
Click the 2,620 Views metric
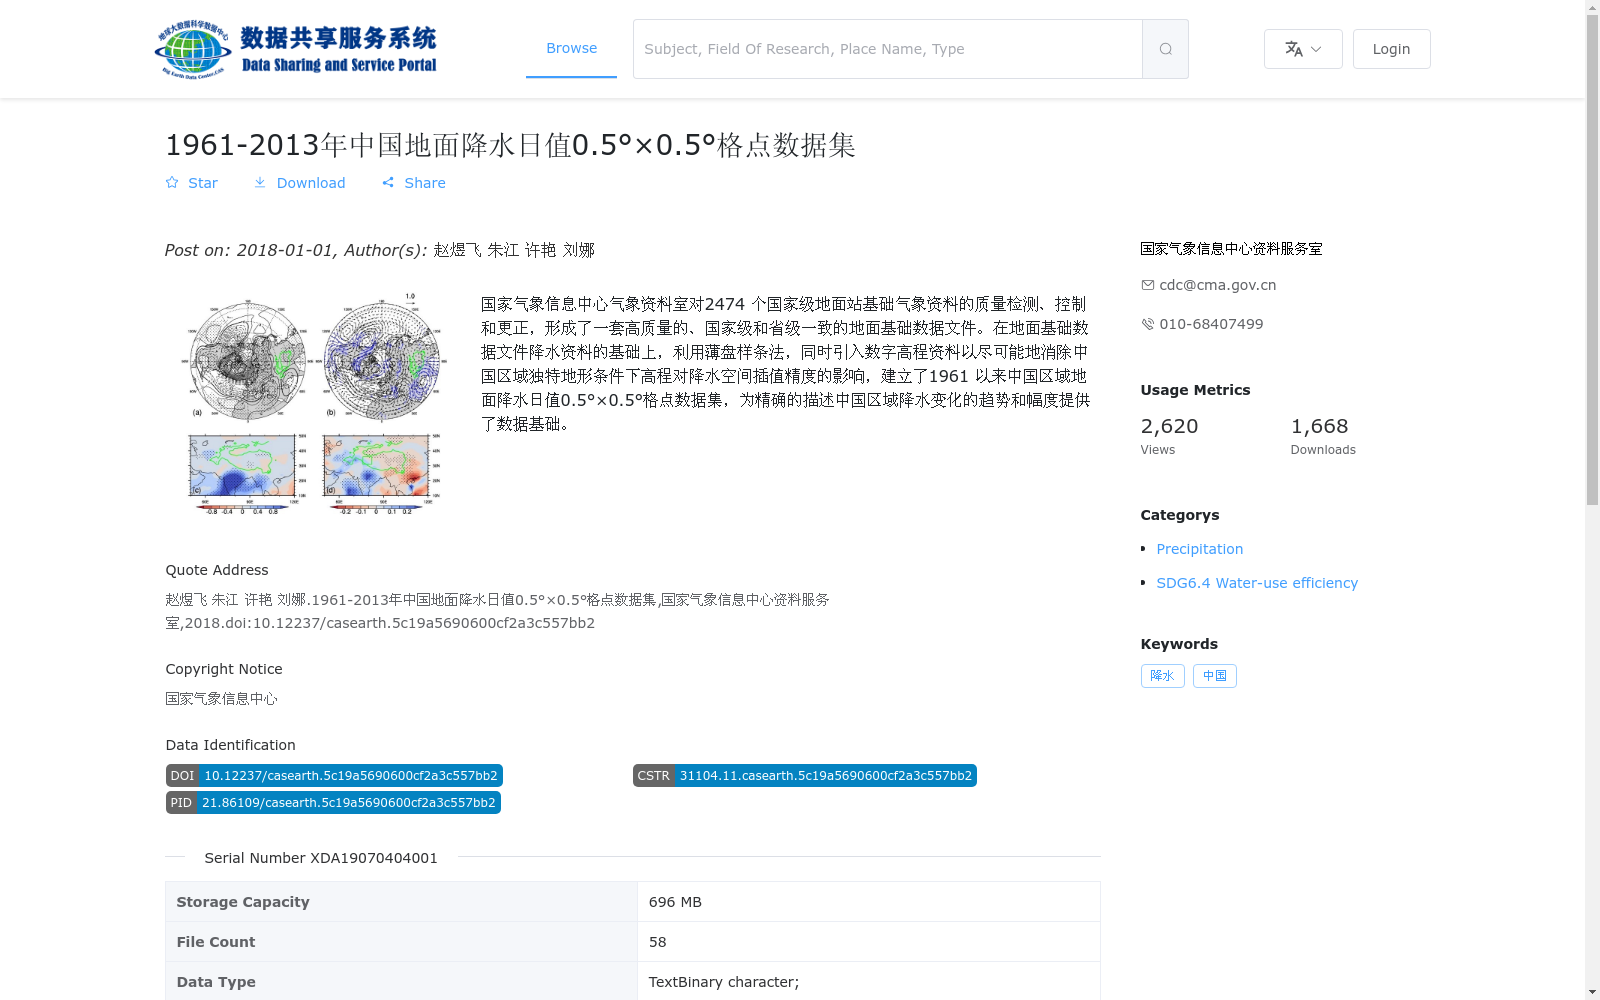pyautogui.click(x=1170, y=436)
